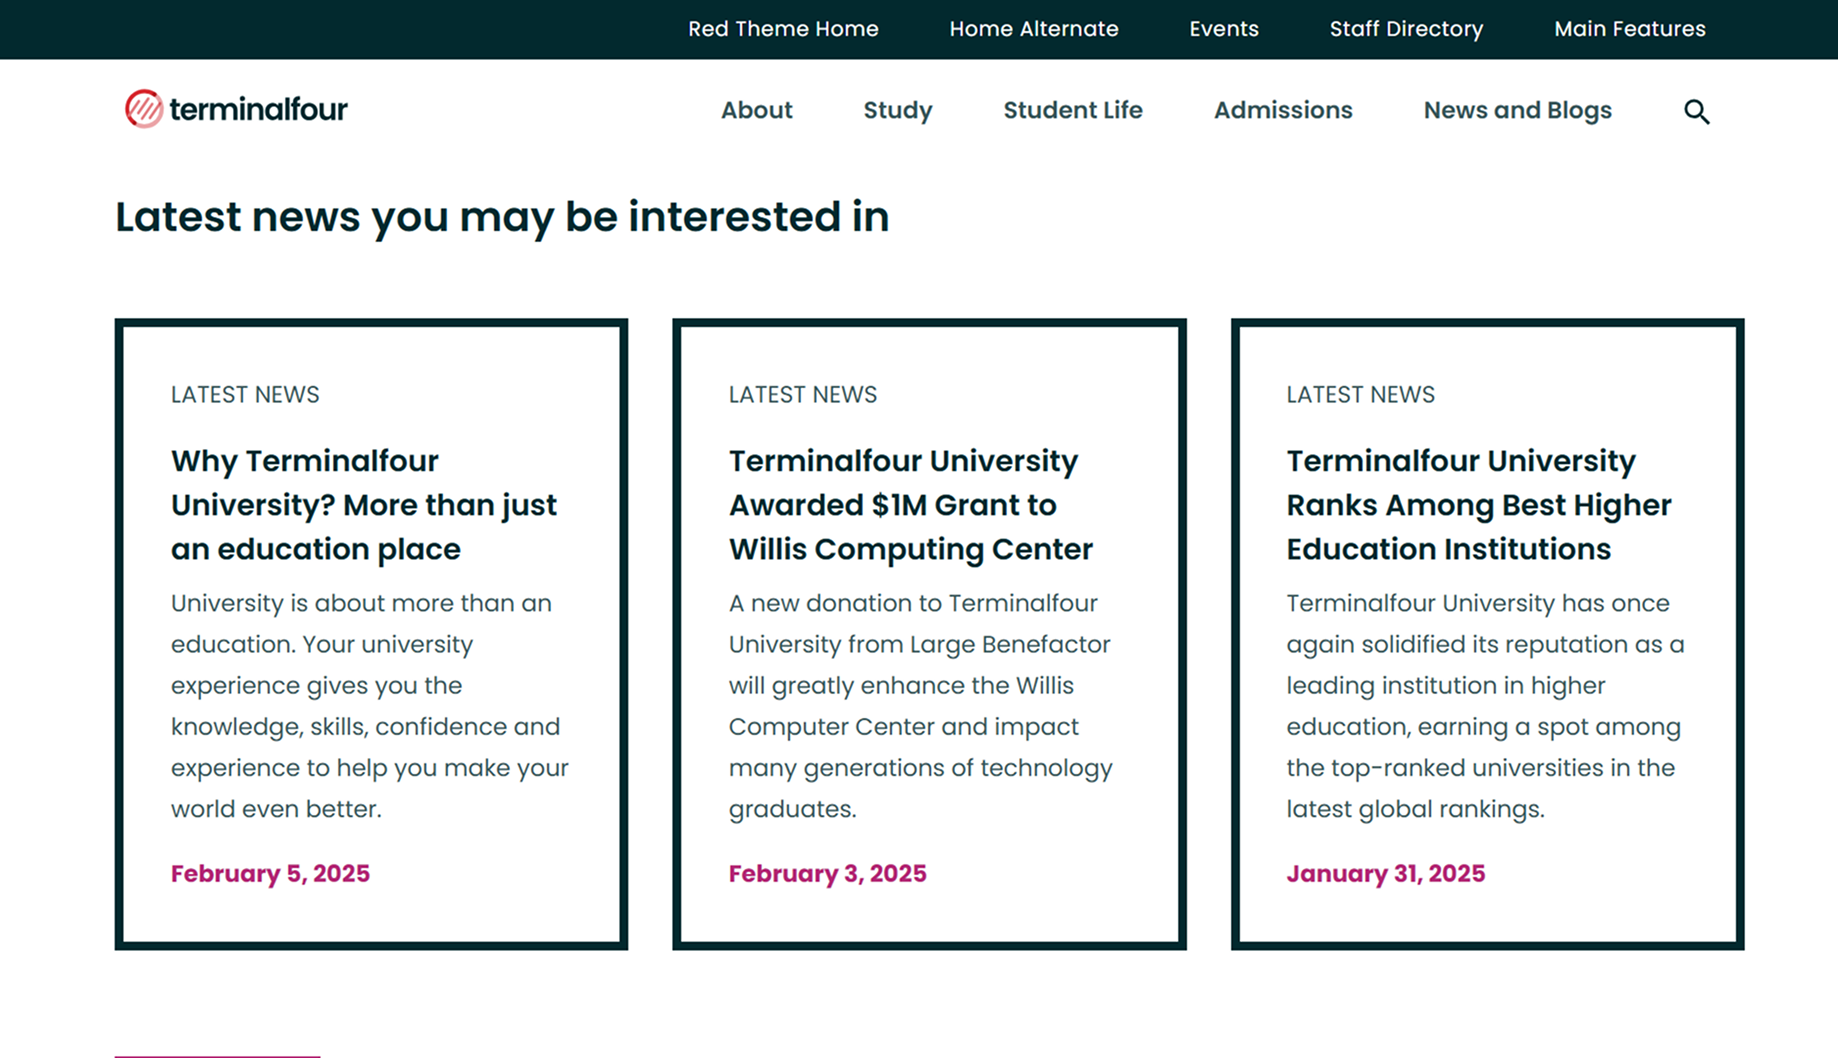Go to Home Alternate page
This screenshot has width=1838, height=1058.
click(1033, 29)
